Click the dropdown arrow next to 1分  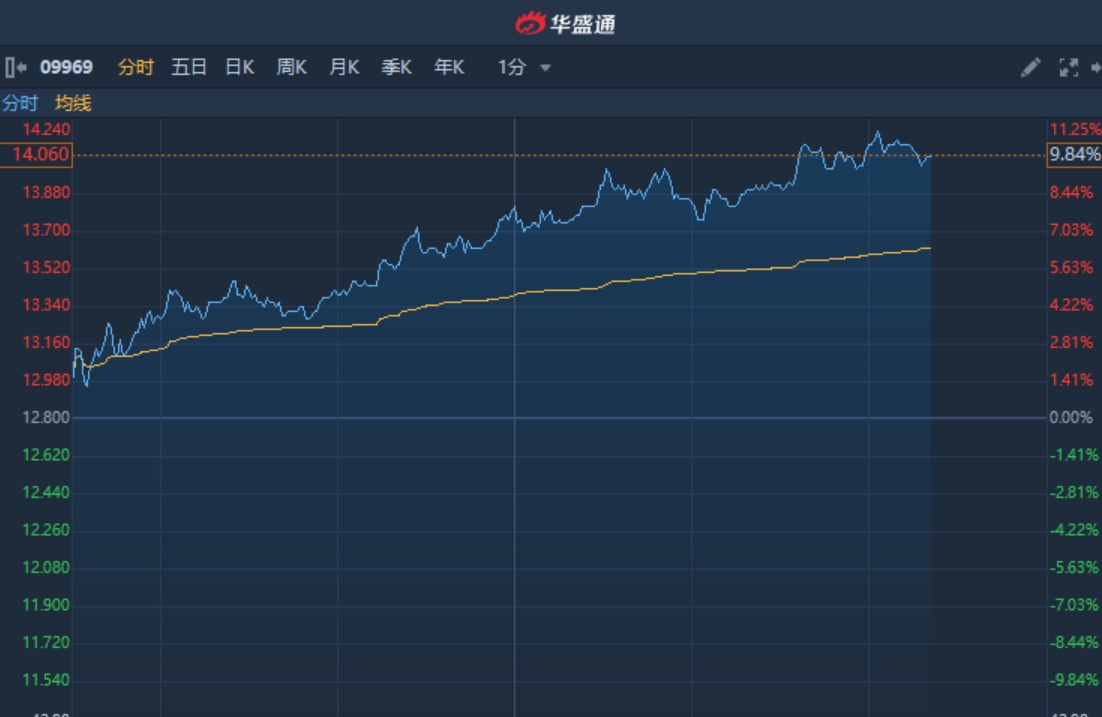(x=545, y=68)
